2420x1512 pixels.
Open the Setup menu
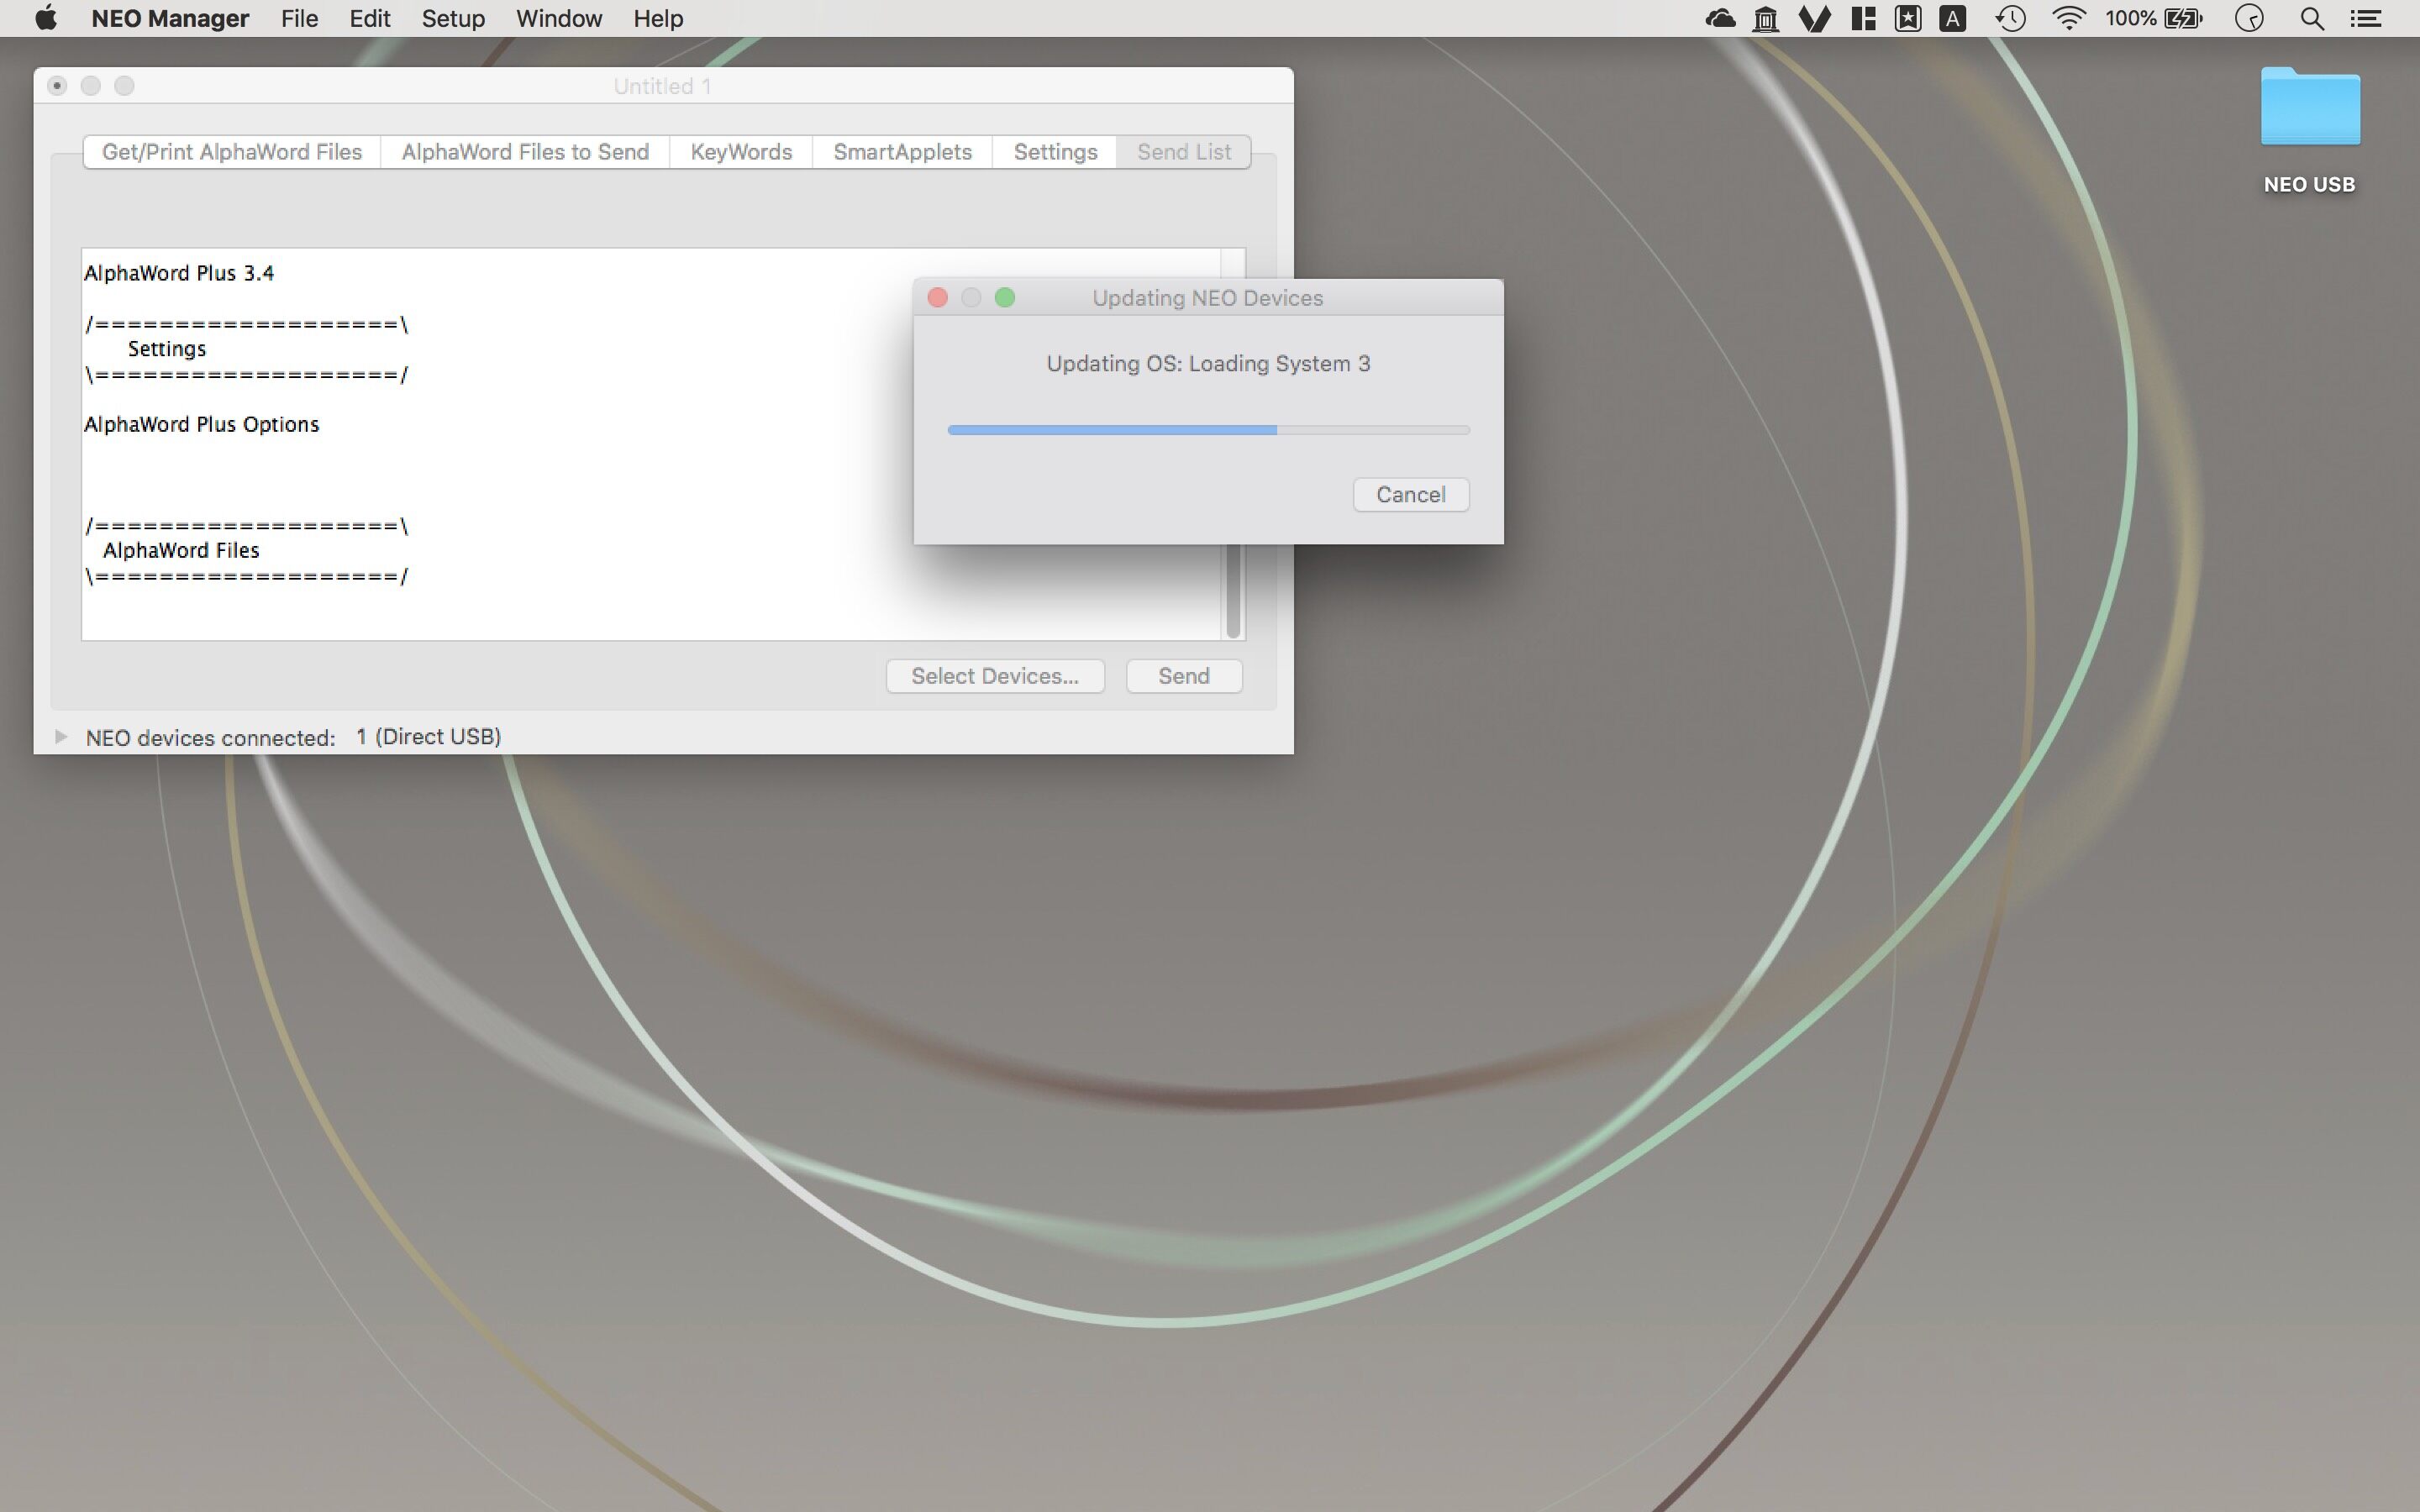453,18
